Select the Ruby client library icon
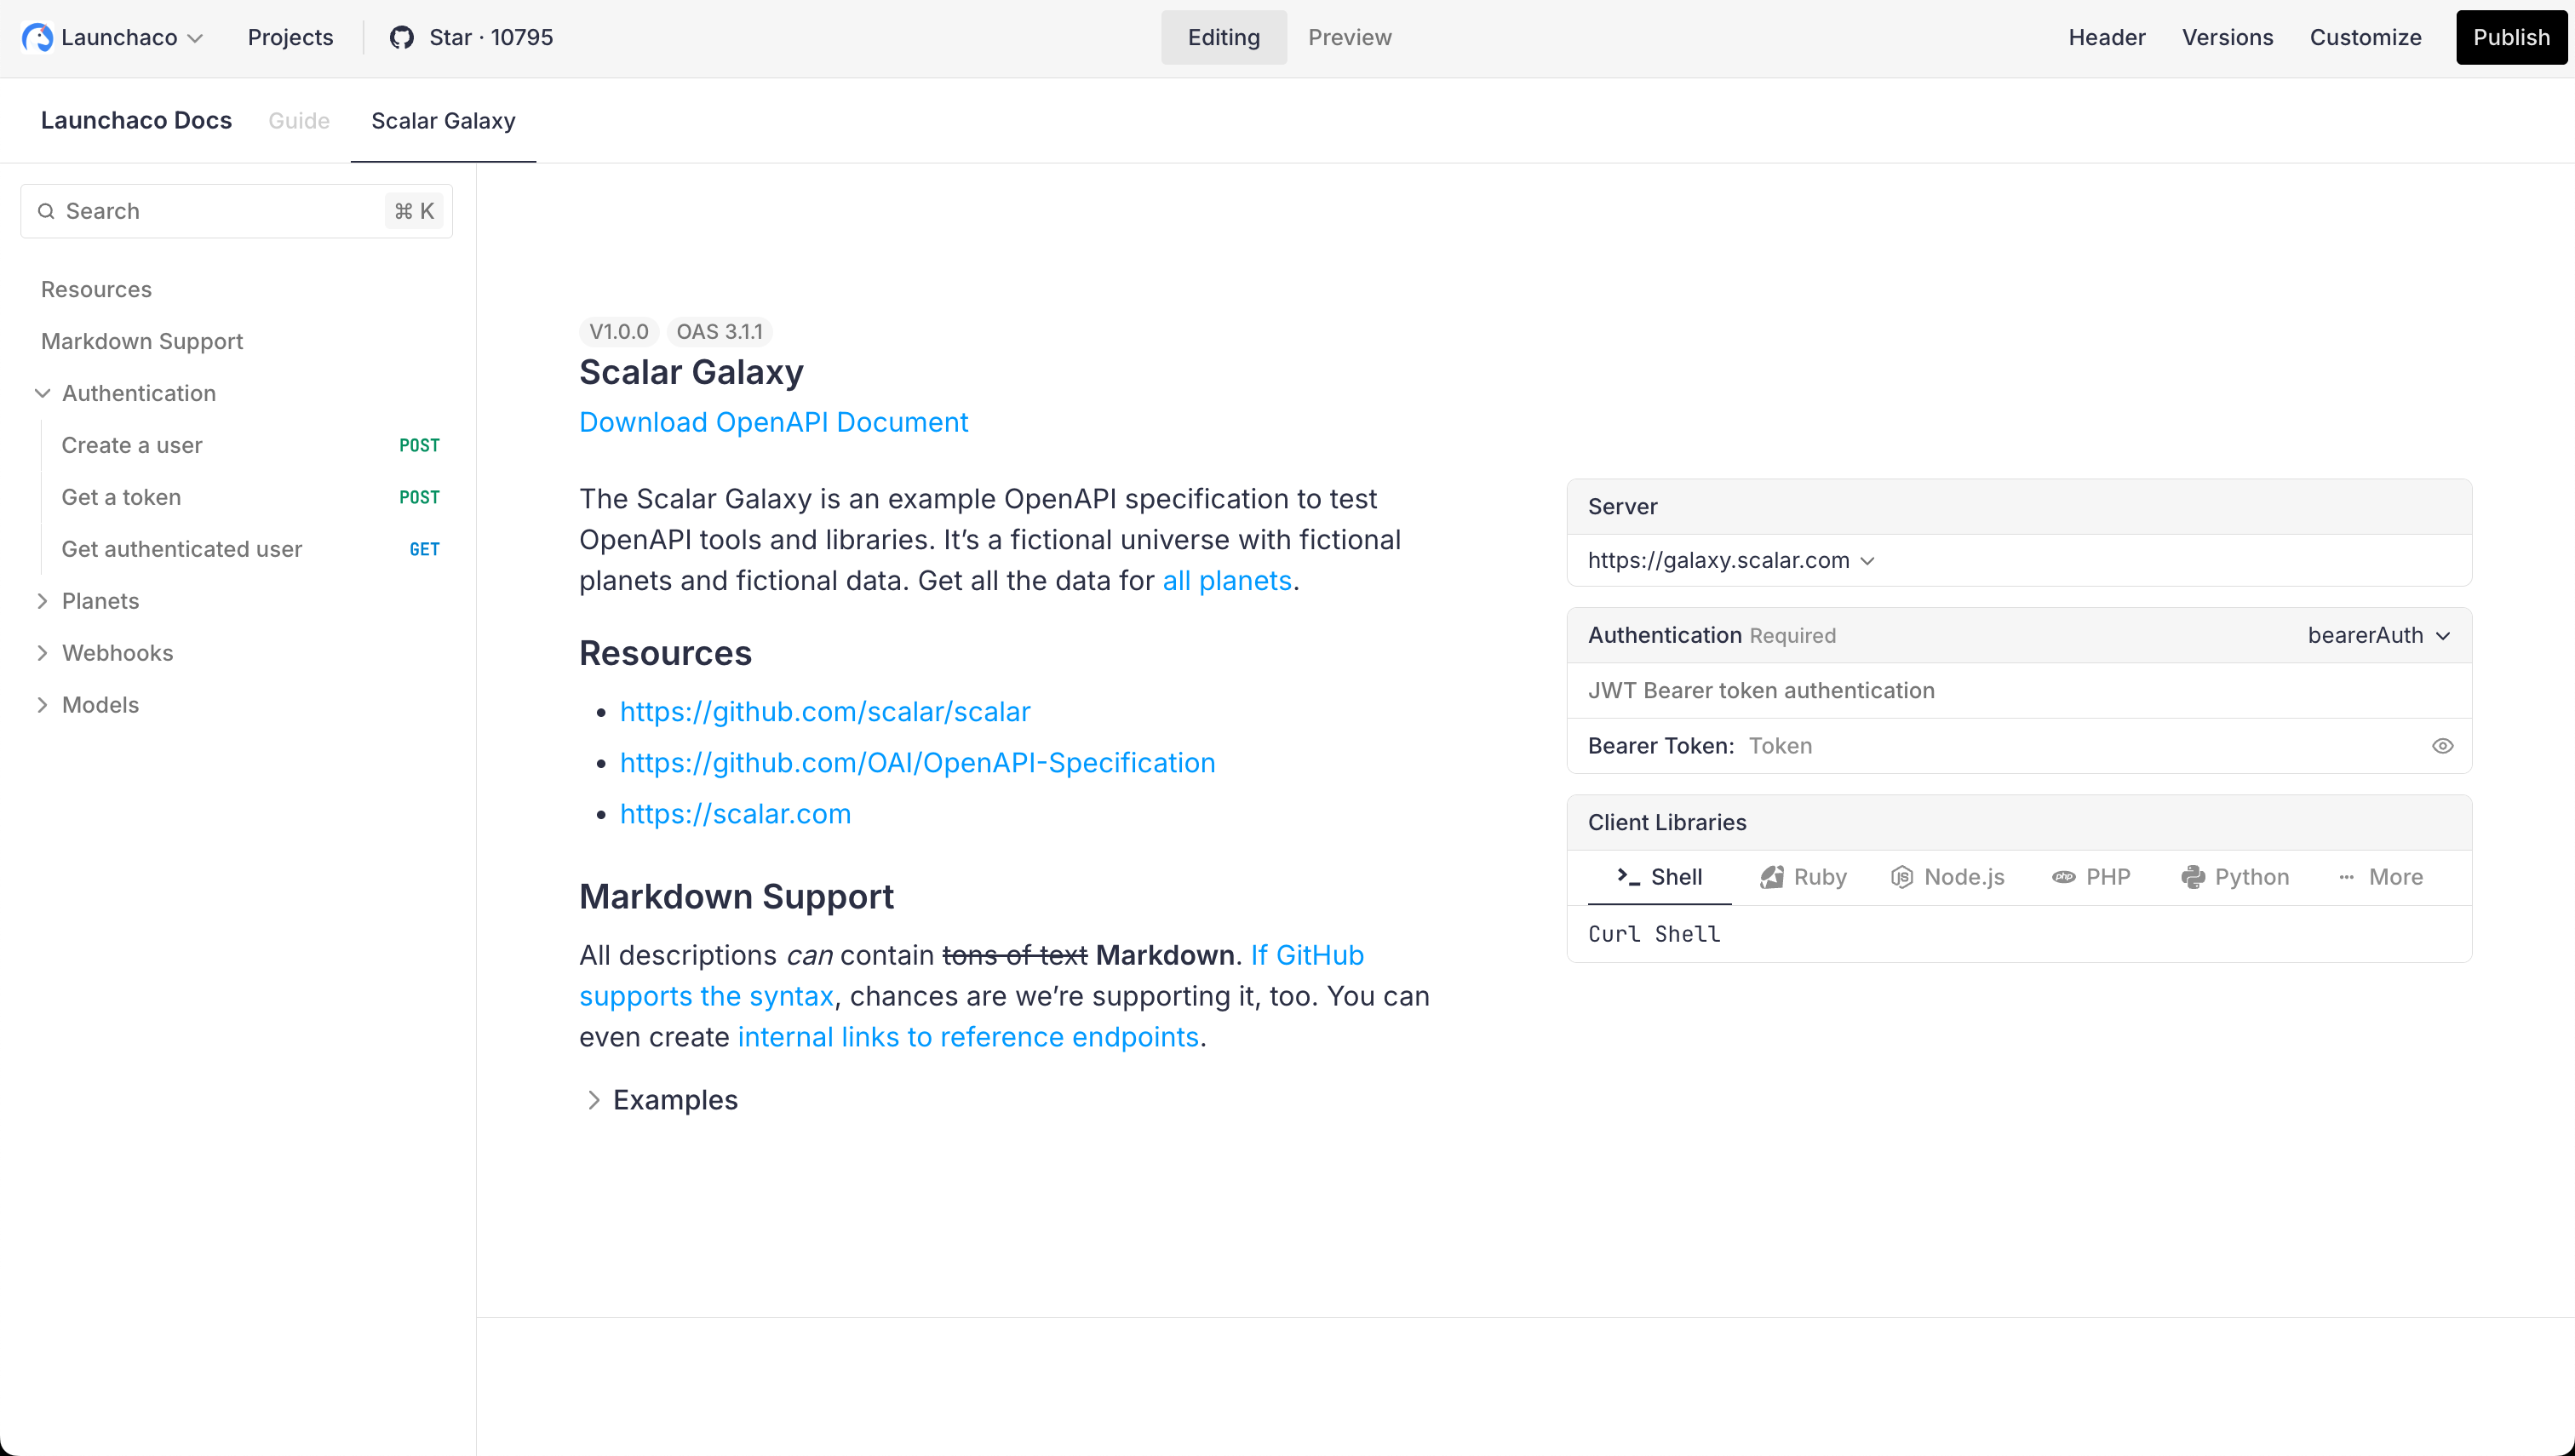This screenshot has width=2575, height=1456. point(1772,877)
